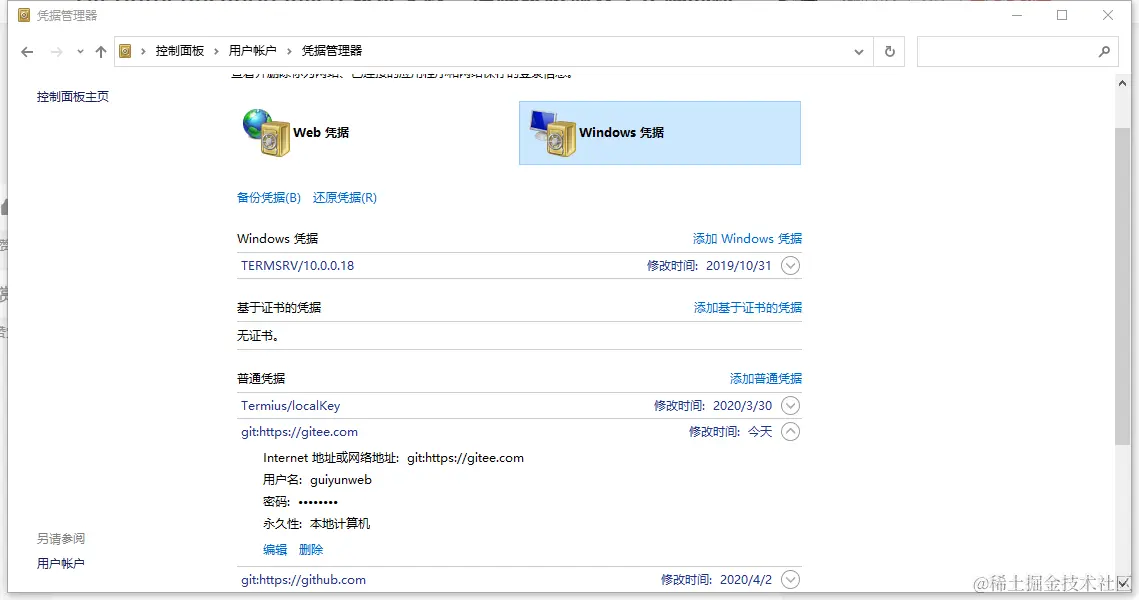Click the 凭据管理器 breadcrumb
Image resolution: width=1139 pixels, height=600 pixels.
[x=331, y=51]
